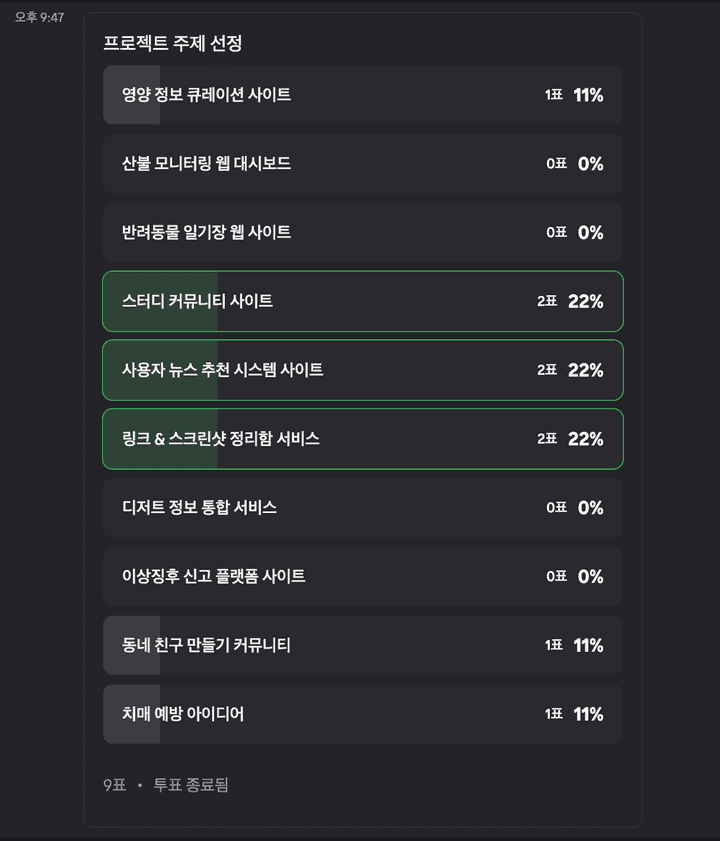Viewport: 720px width, 841px height.
Task: Click the 22% progress bar of 링크 & 스크린샷
Action: coord(160,439)
